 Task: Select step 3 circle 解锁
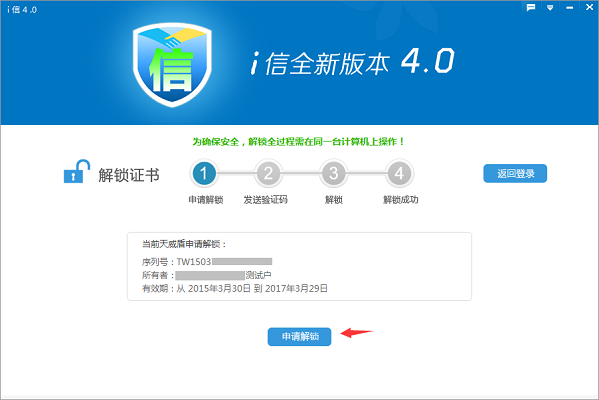[333, 173]
